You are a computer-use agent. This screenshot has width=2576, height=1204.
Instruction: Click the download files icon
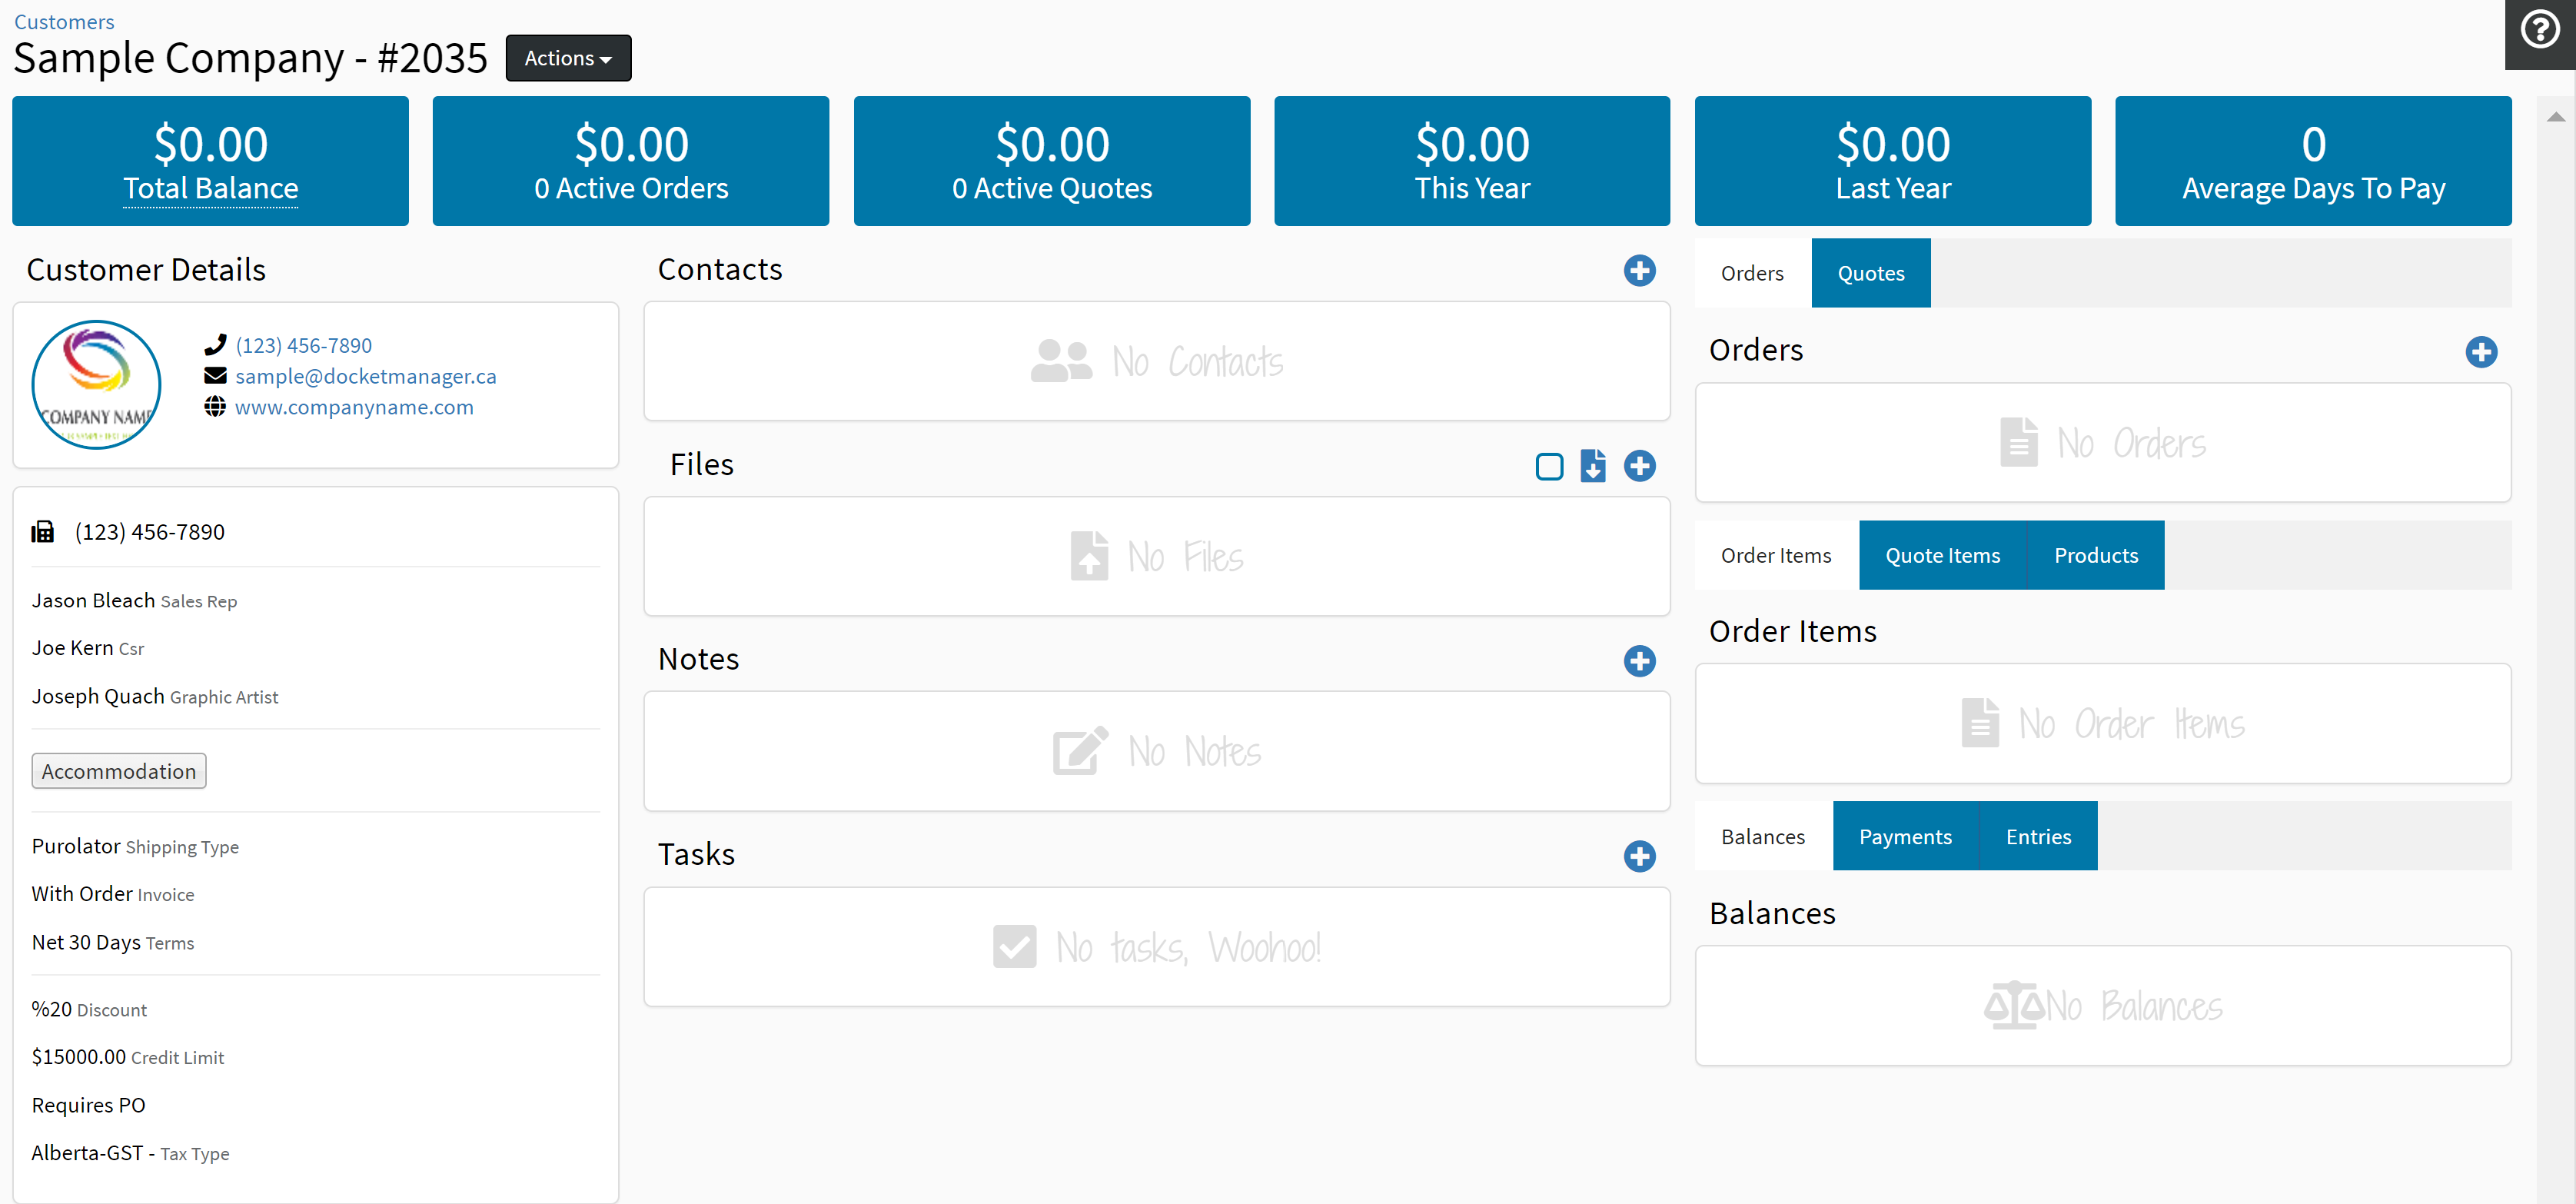click(1593, 465)
